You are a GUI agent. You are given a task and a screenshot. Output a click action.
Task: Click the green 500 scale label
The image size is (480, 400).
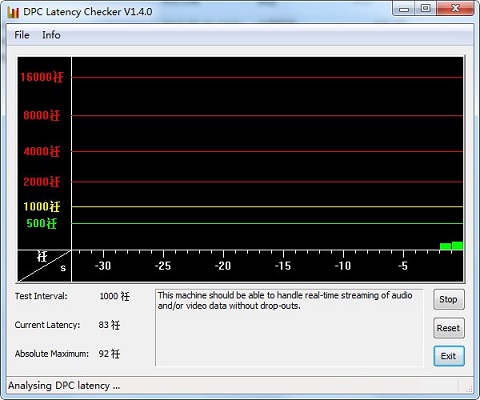tap(42, 223)
